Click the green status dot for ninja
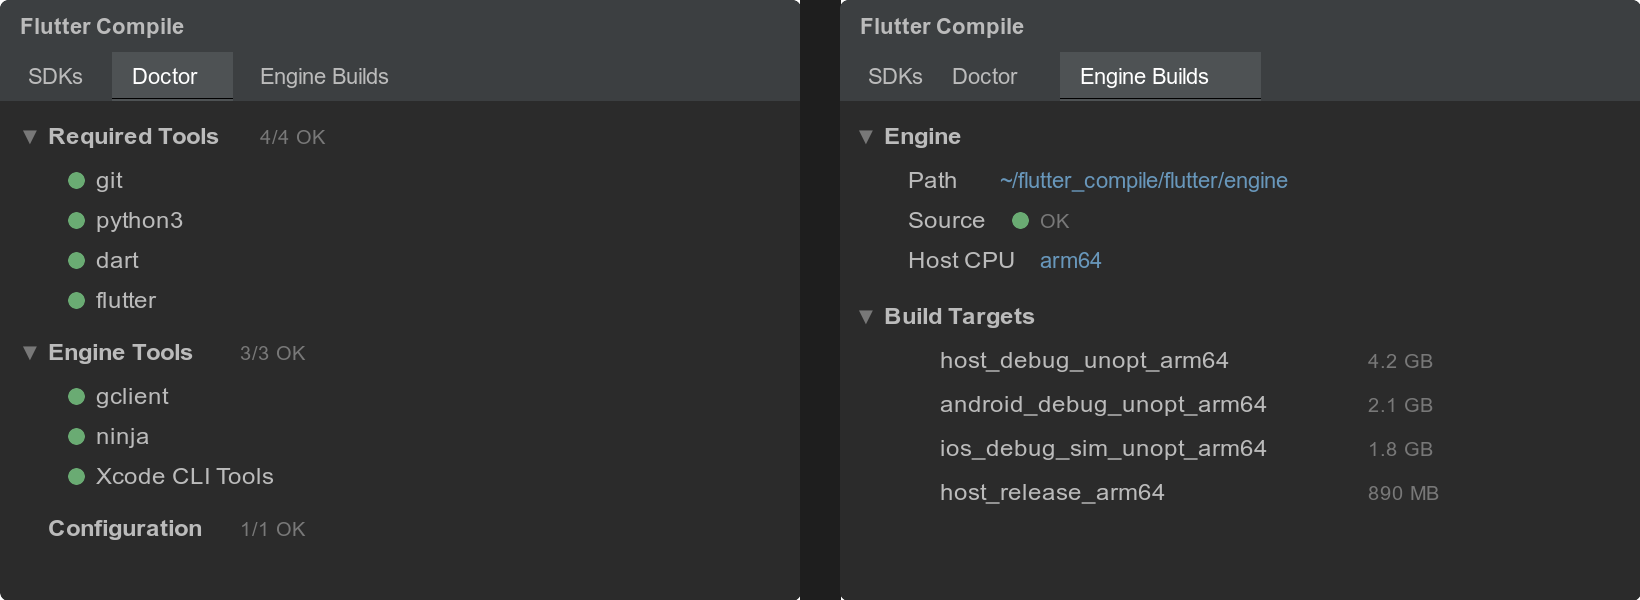Viewport: 1640px width, 600px height. coord(76,437)
